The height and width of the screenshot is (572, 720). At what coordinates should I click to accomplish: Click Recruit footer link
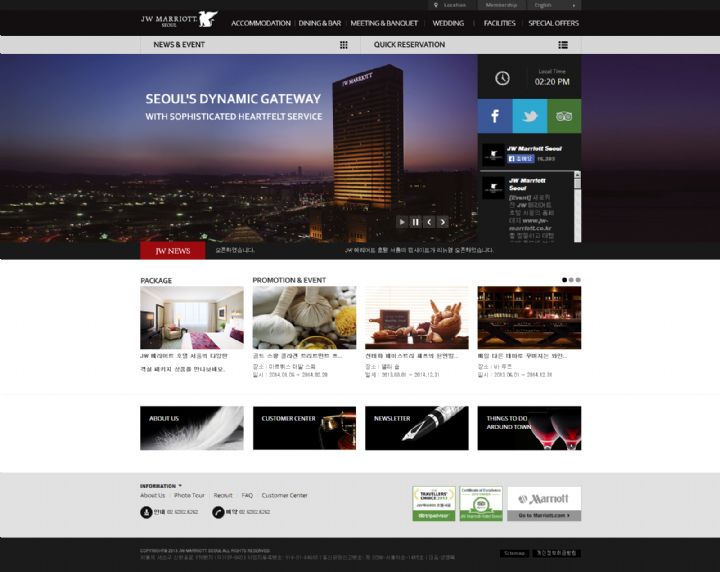(x=223, y=495)
